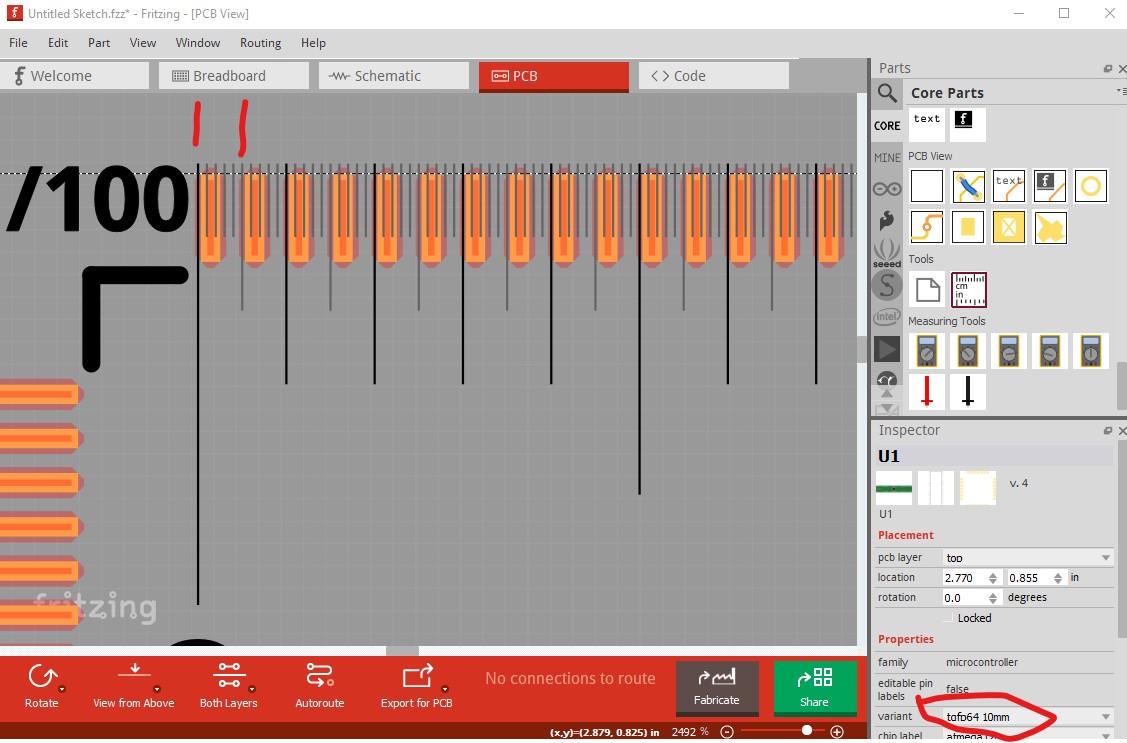This screenshot has height=743, width=1127.
Task: Step the location X value spinner
Action: pos(993,578)
